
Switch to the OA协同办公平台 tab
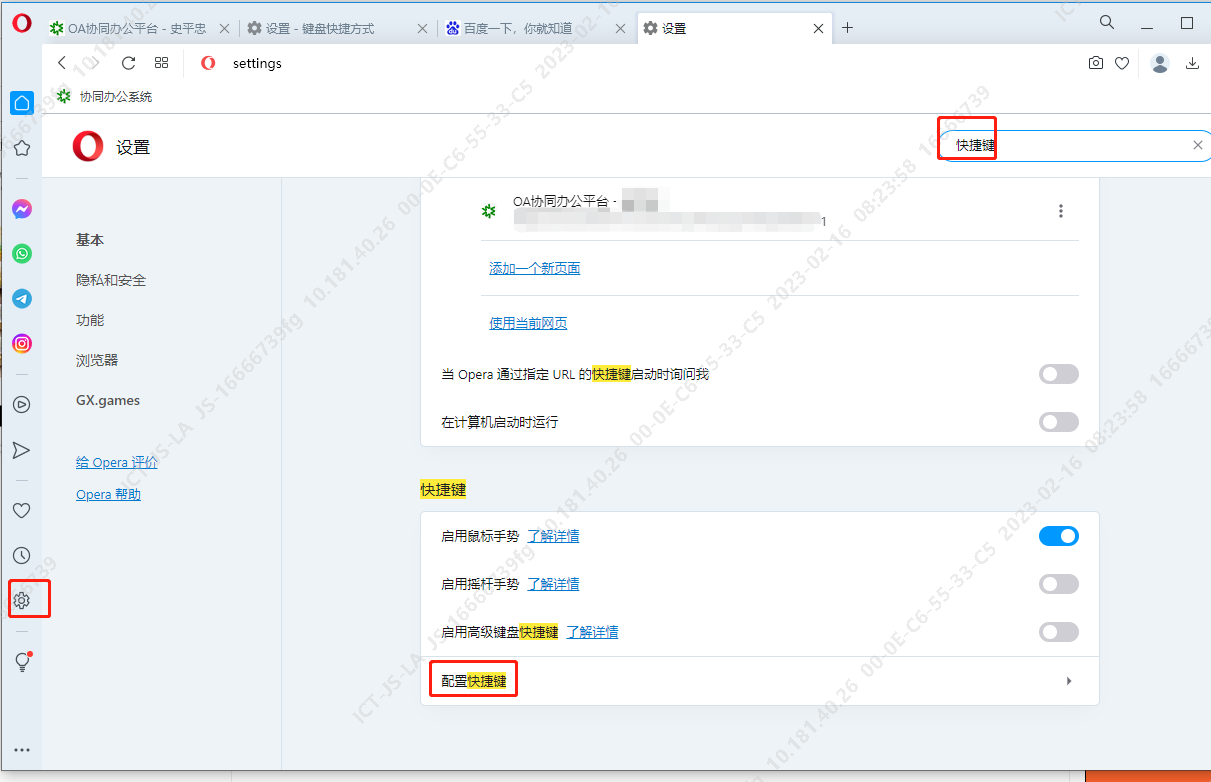[x=141, y=28]
